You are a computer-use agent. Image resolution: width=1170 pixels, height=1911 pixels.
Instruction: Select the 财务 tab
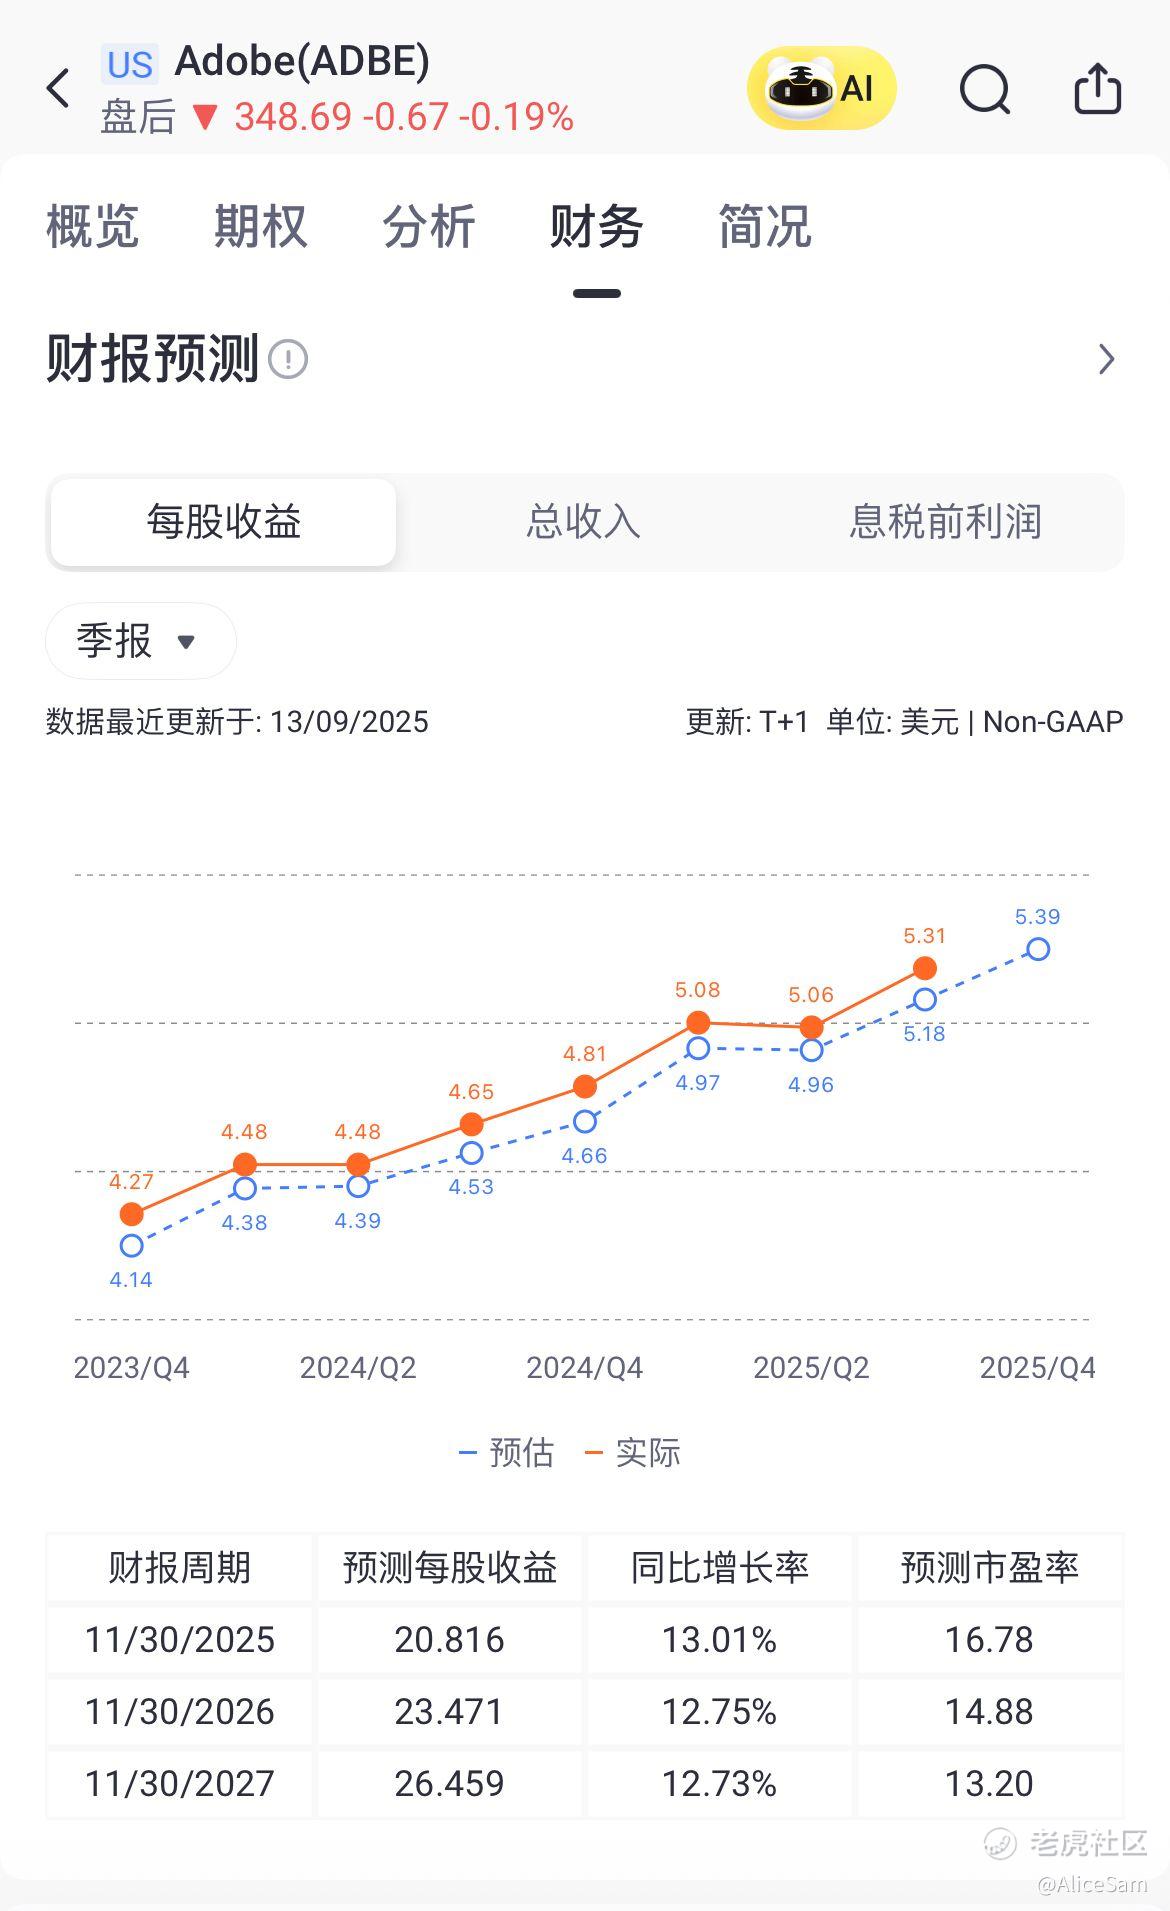[x=596, y=226]
